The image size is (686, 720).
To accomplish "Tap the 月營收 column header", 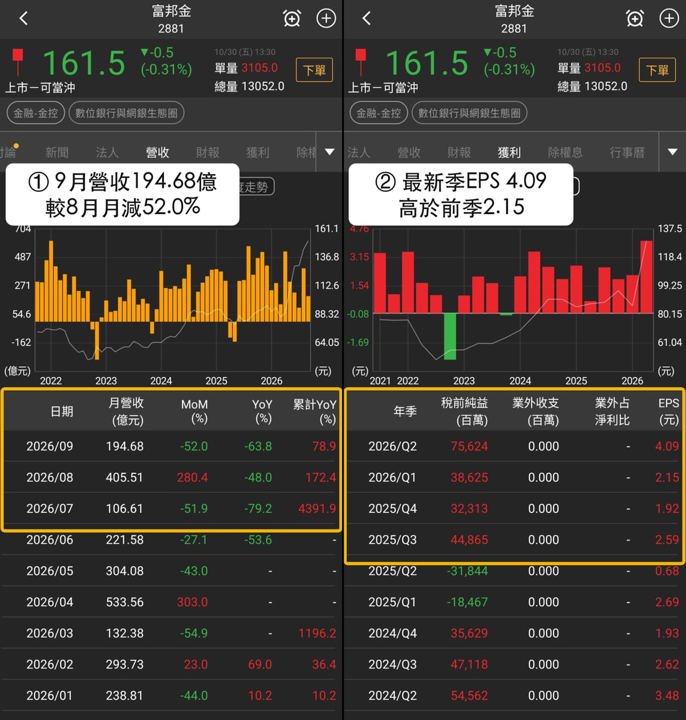I will pos(126,411).
